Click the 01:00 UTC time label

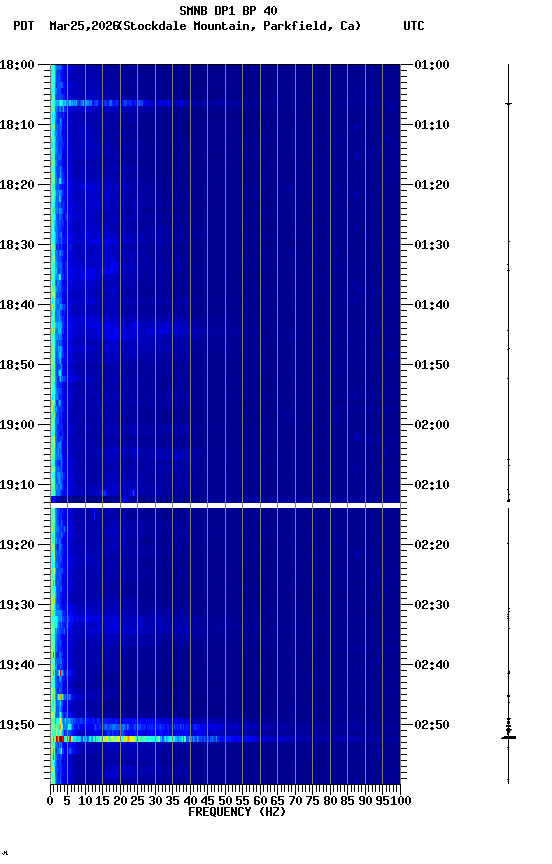[x=432, y=65]
